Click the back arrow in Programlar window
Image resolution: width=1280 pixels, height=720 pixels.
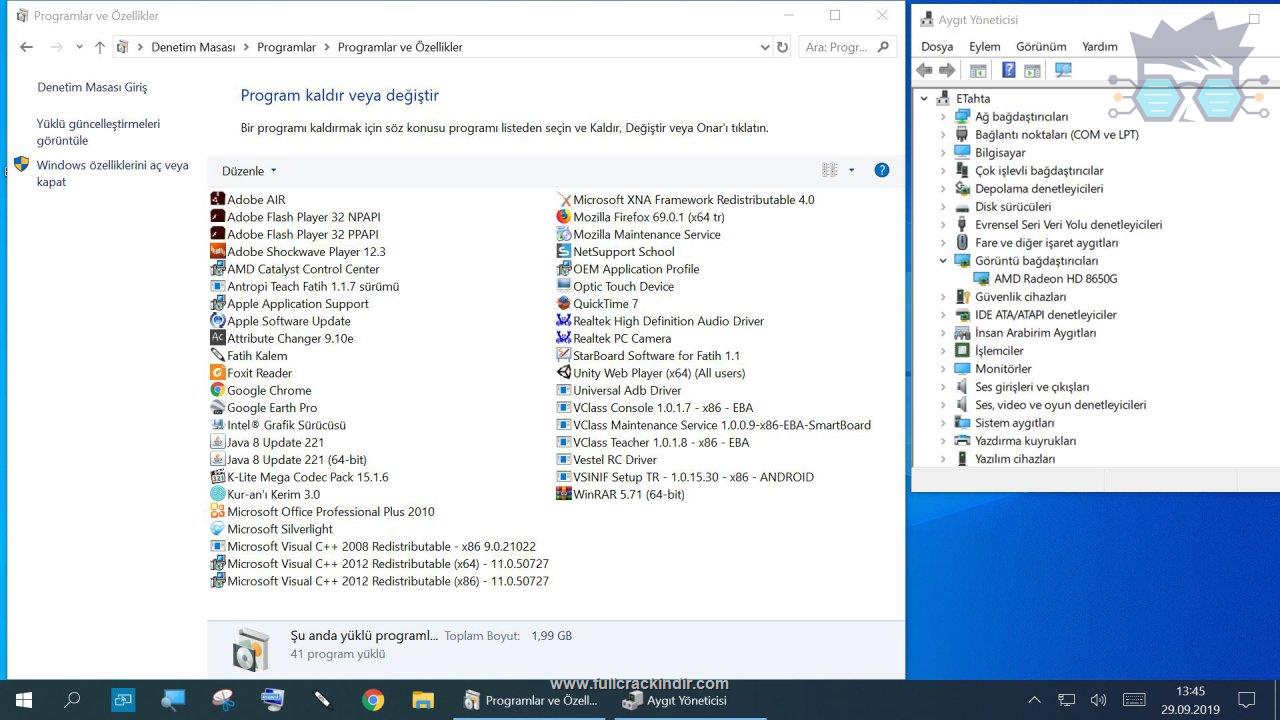click(x=27, y=47)
